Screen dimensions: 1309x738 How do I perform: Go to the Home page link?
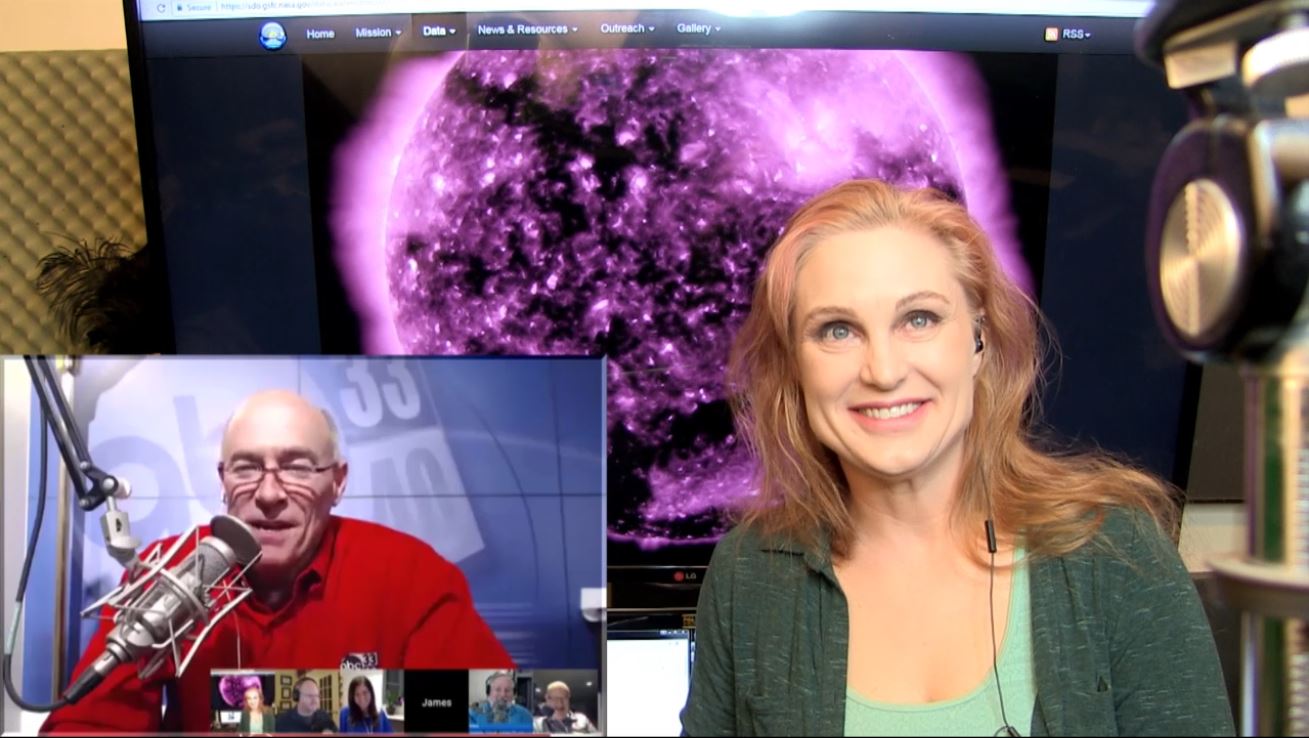[x=320, y=33]
